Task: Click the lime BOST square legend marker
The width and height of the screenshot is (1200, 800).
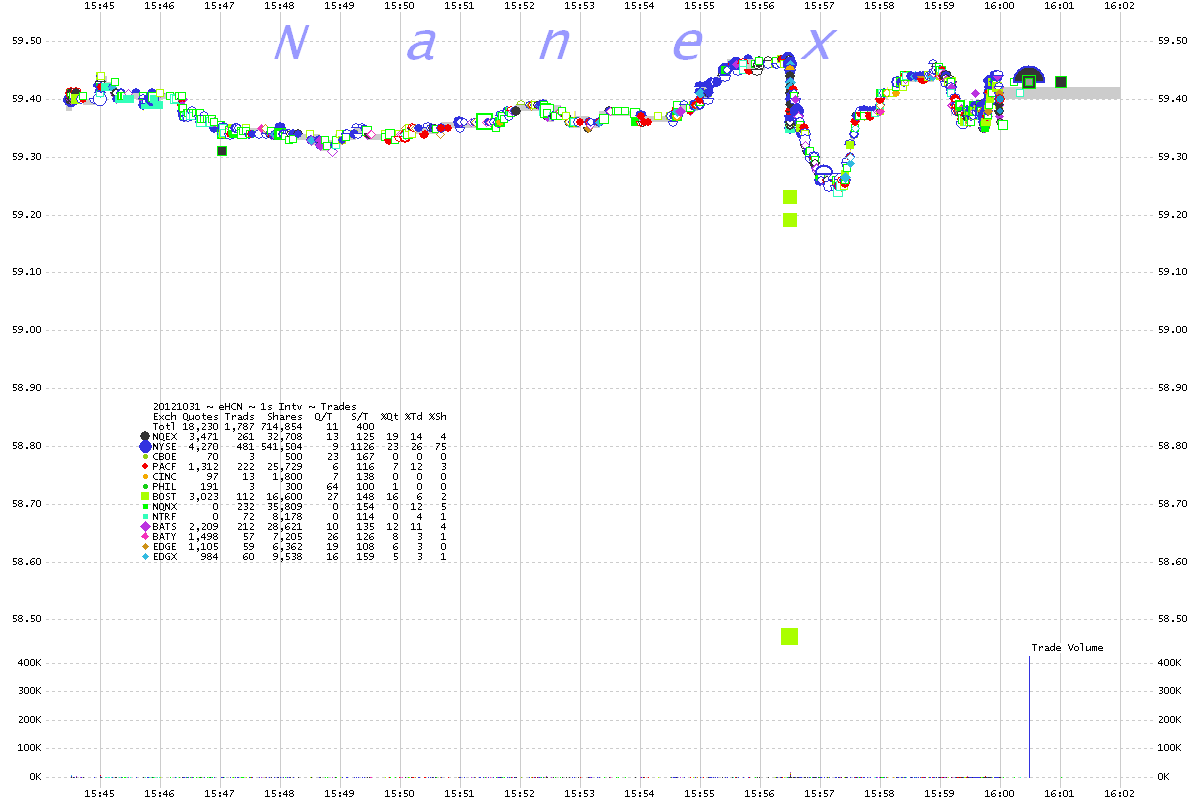Action: coord(145,496)
